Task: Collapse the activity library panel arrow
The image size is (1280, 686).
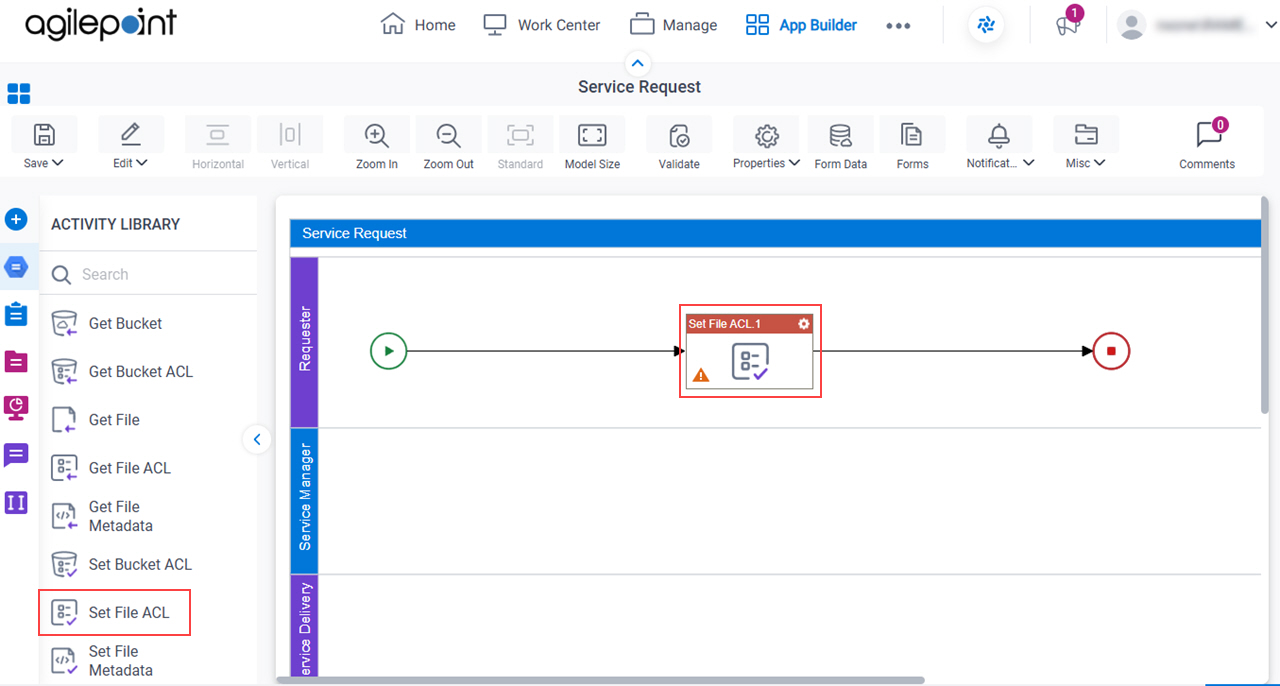Action: pyautogui.click(x=257, y=439)
